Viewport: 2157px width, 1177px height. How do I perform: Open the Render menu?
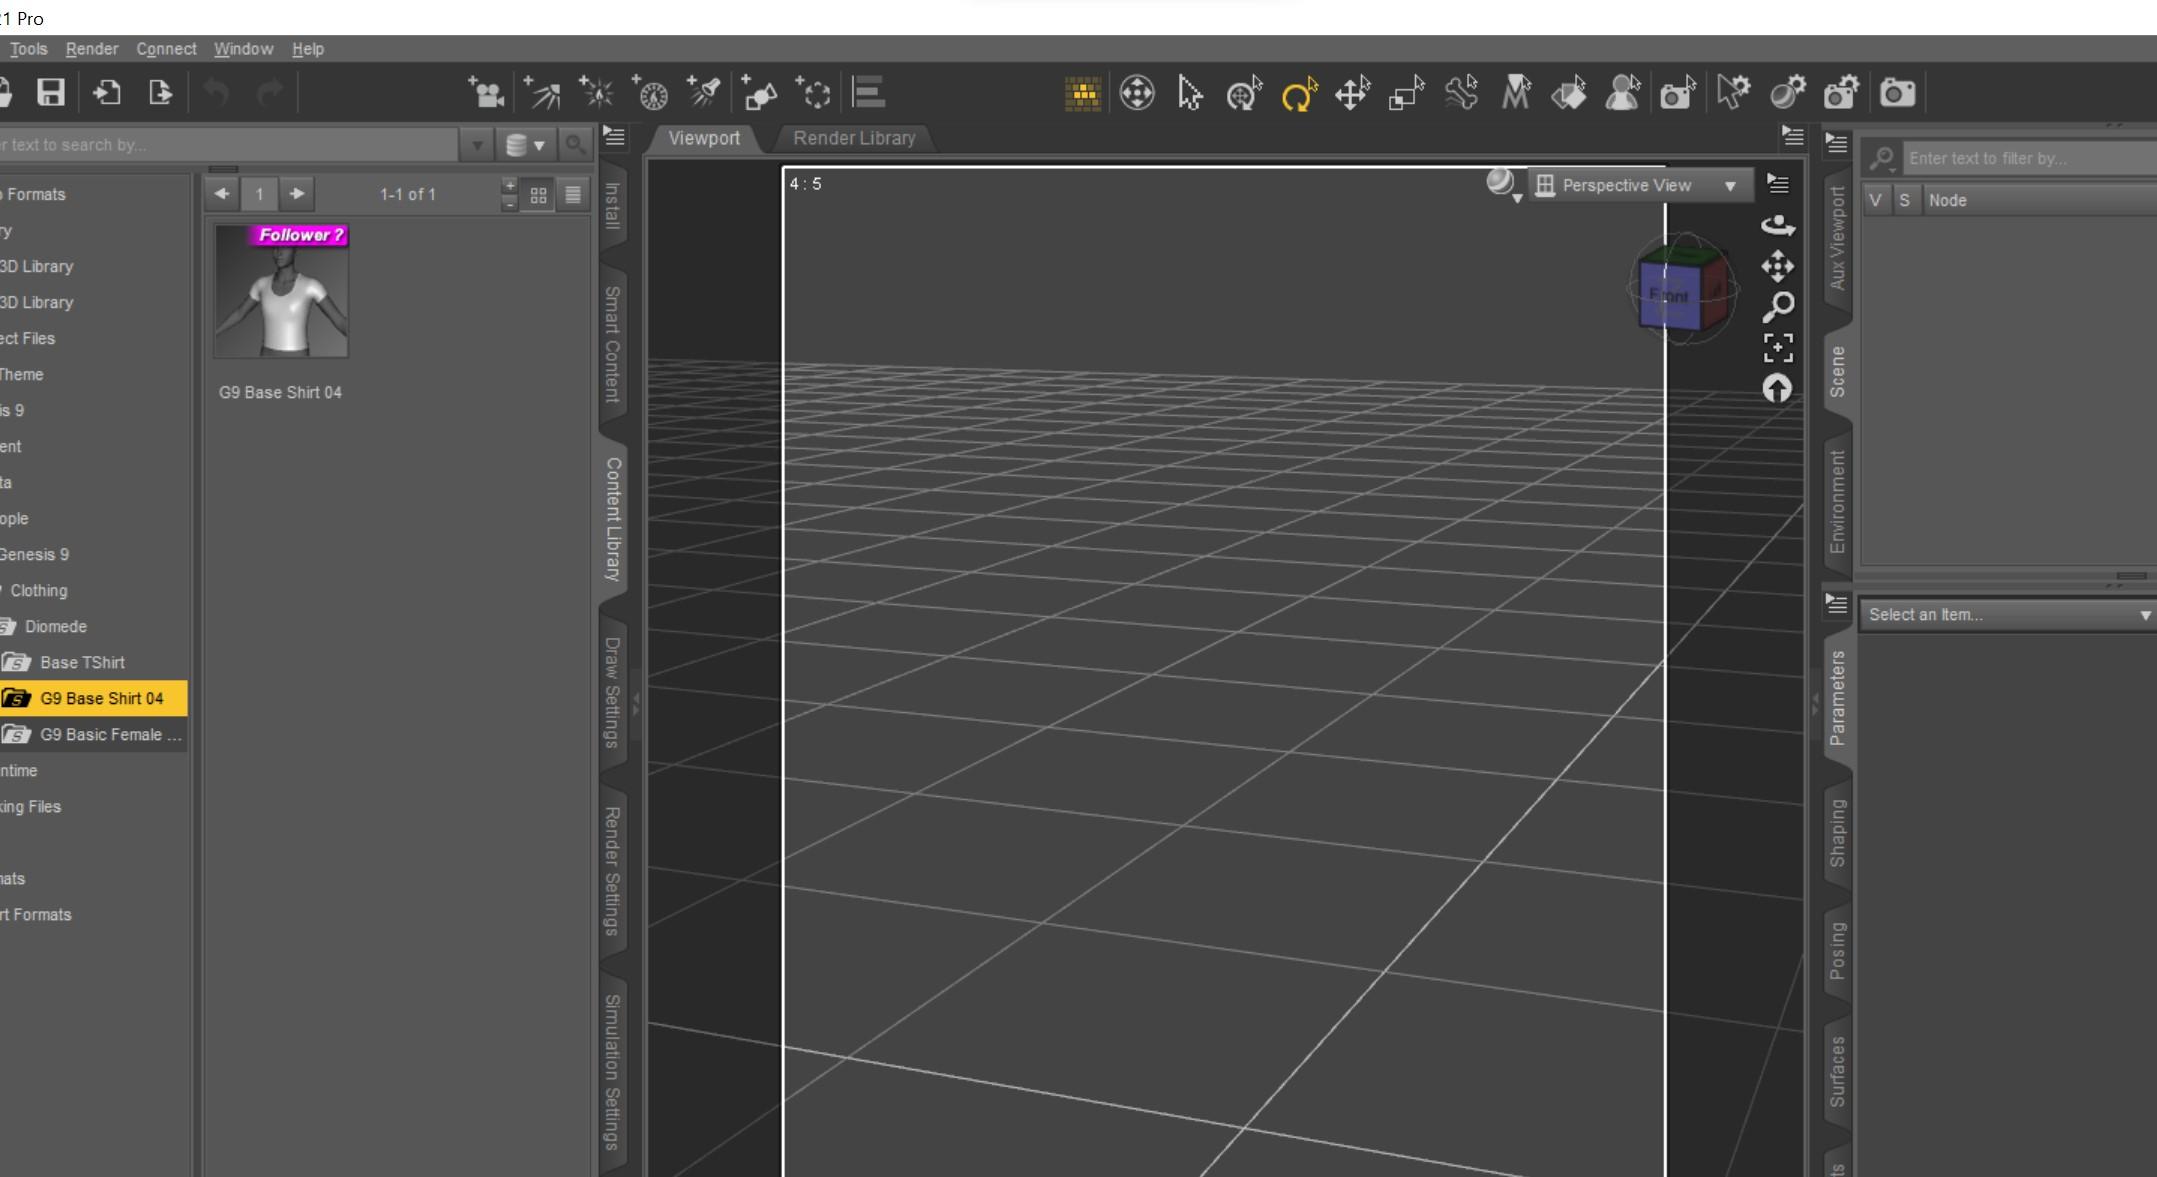[91, 49]
